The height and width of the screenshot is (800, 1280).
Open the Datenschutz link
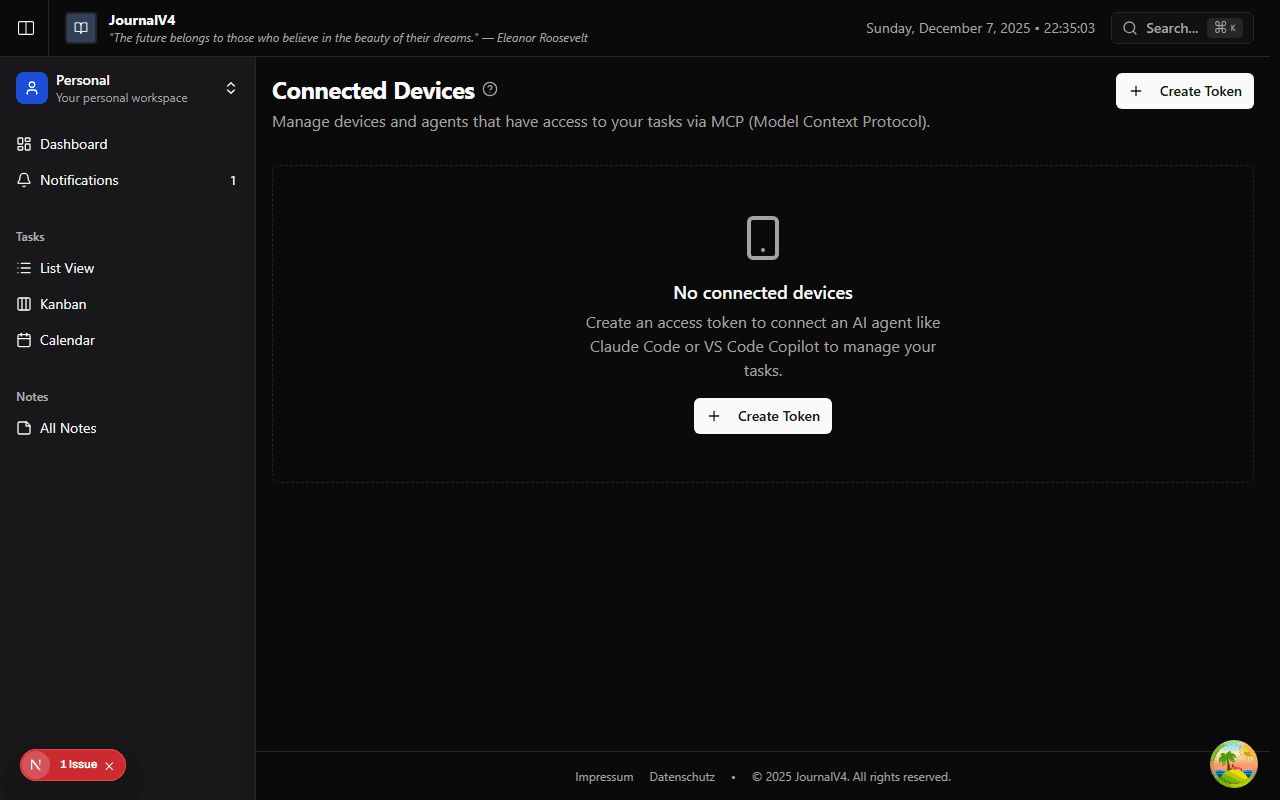pyautogui.click(x=682, y=776)
